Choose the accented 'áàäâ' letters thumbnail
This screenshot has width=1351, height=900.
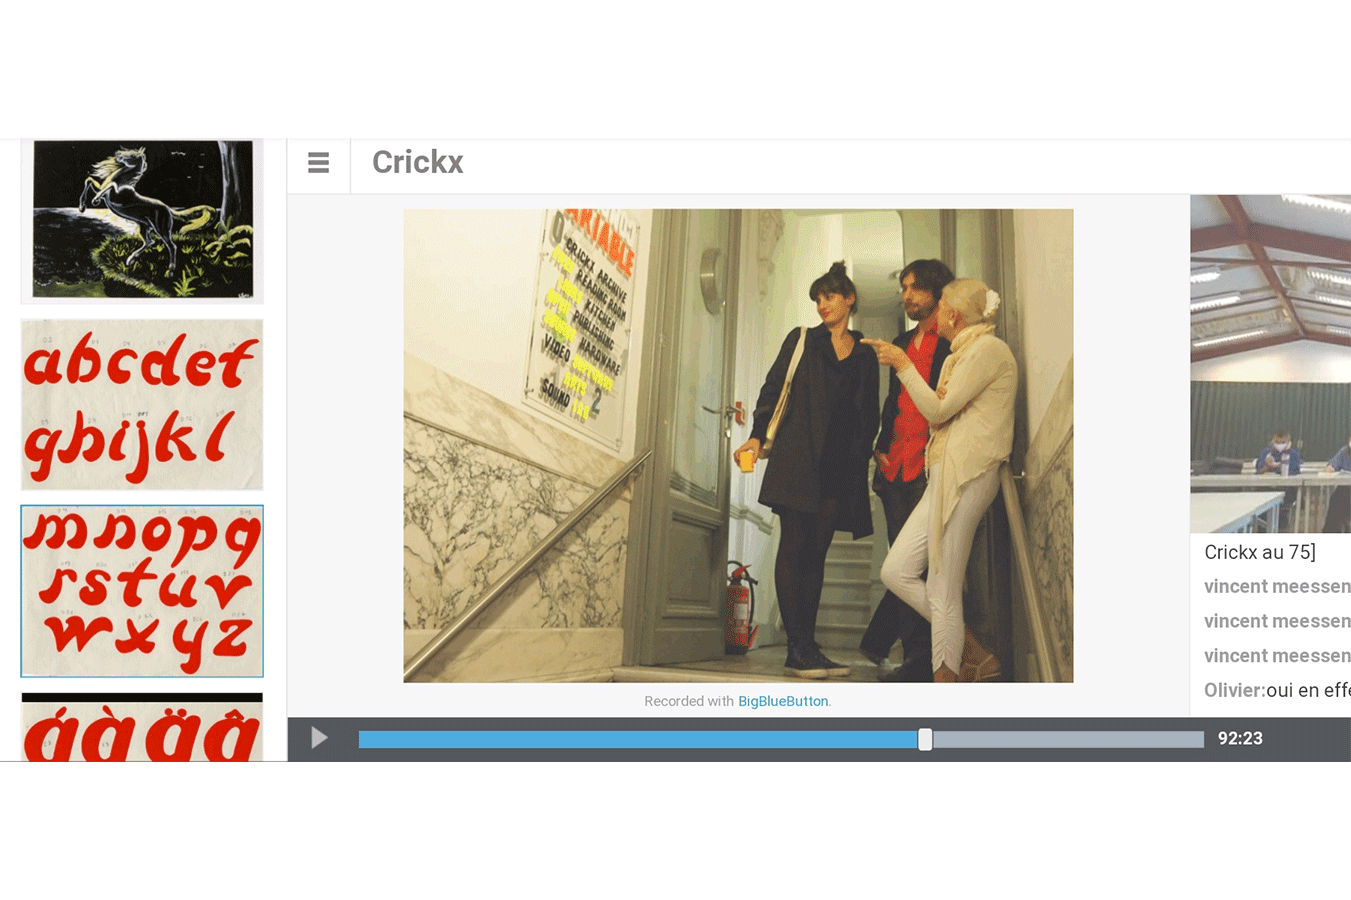click(x=142, y=728)
